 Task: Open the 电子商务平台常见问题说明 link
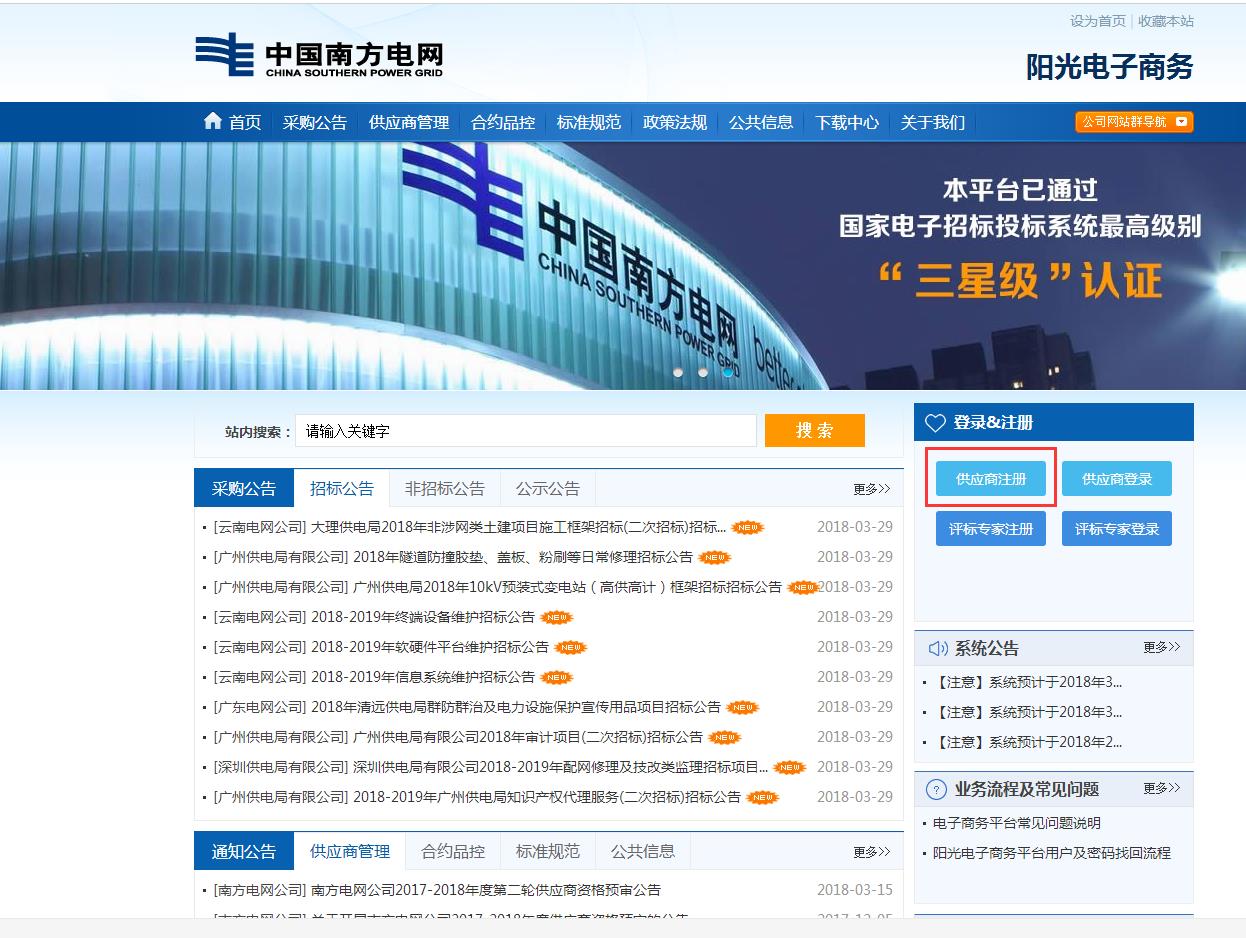[1017, 823]
